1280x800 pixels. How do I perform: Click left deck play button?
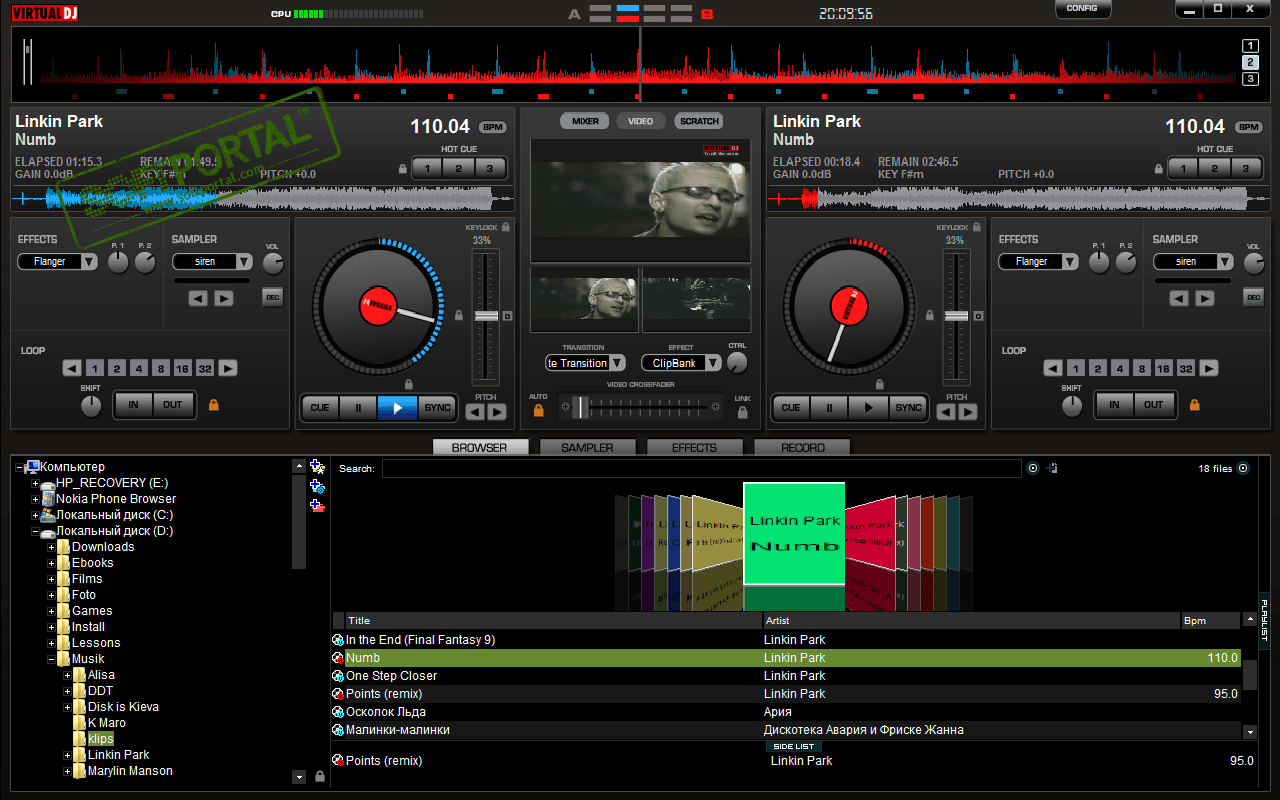point(397,407)
